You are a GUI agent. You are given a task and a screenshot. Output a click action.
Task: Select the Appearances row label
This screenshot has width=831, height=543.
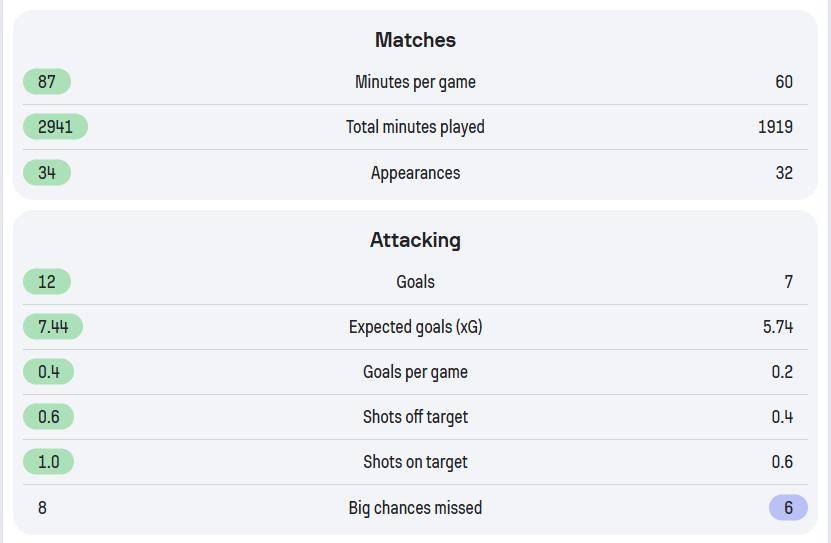pos(415,173)
